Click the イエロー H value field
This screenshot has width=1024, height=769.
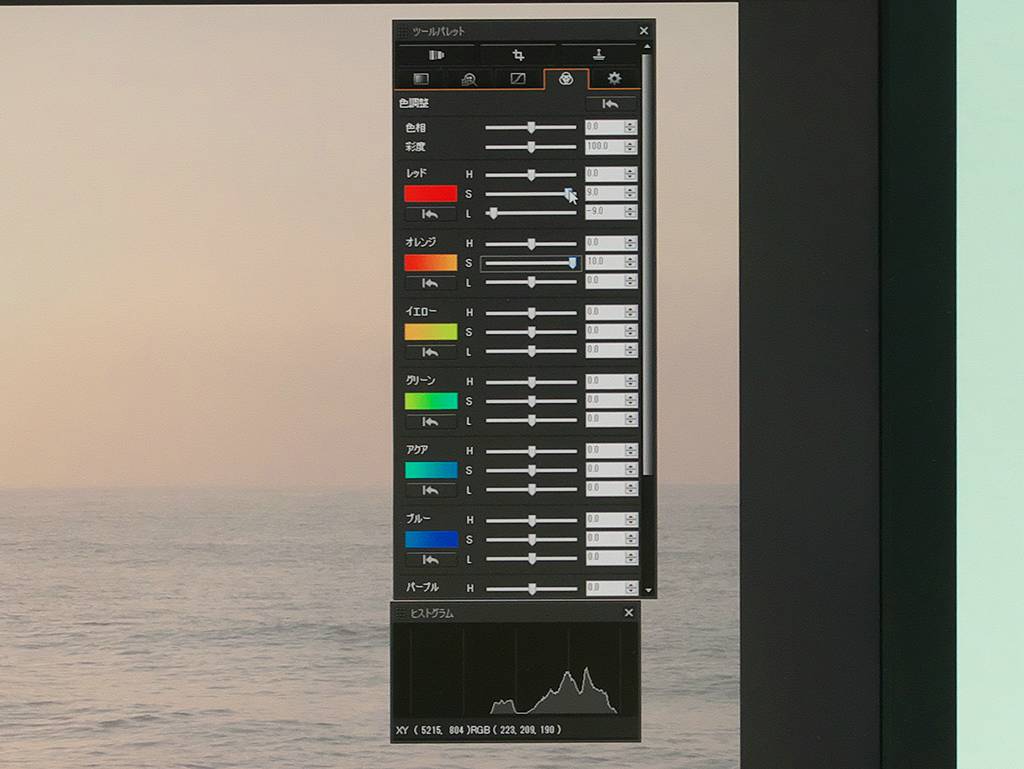coord(604,312)
